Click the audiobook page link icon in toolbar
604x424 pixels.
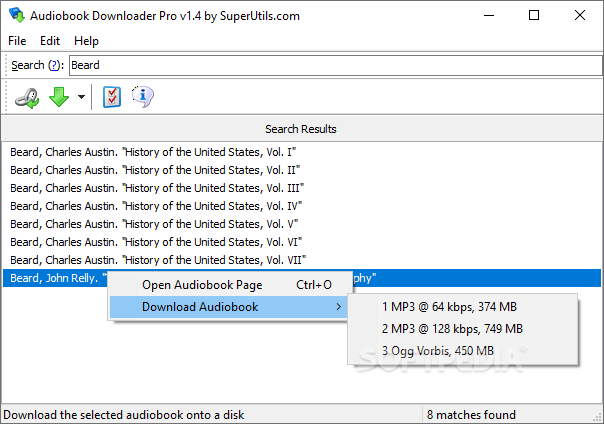[27, 97]
